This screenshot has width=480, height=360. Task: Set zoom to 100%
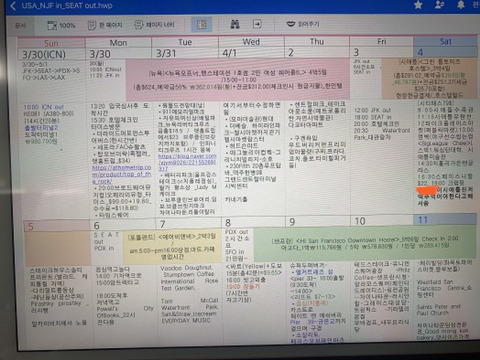click(61, 25)
